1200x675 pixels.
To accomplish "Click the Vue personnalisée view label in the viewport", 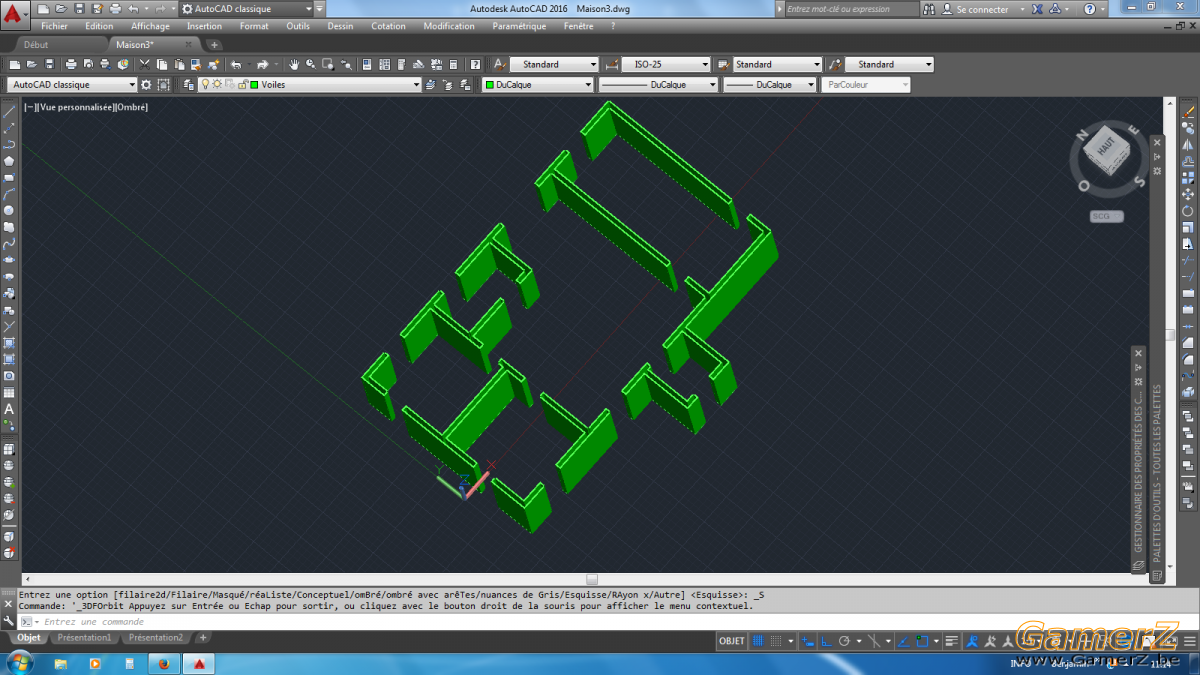I will click(75, 107).
